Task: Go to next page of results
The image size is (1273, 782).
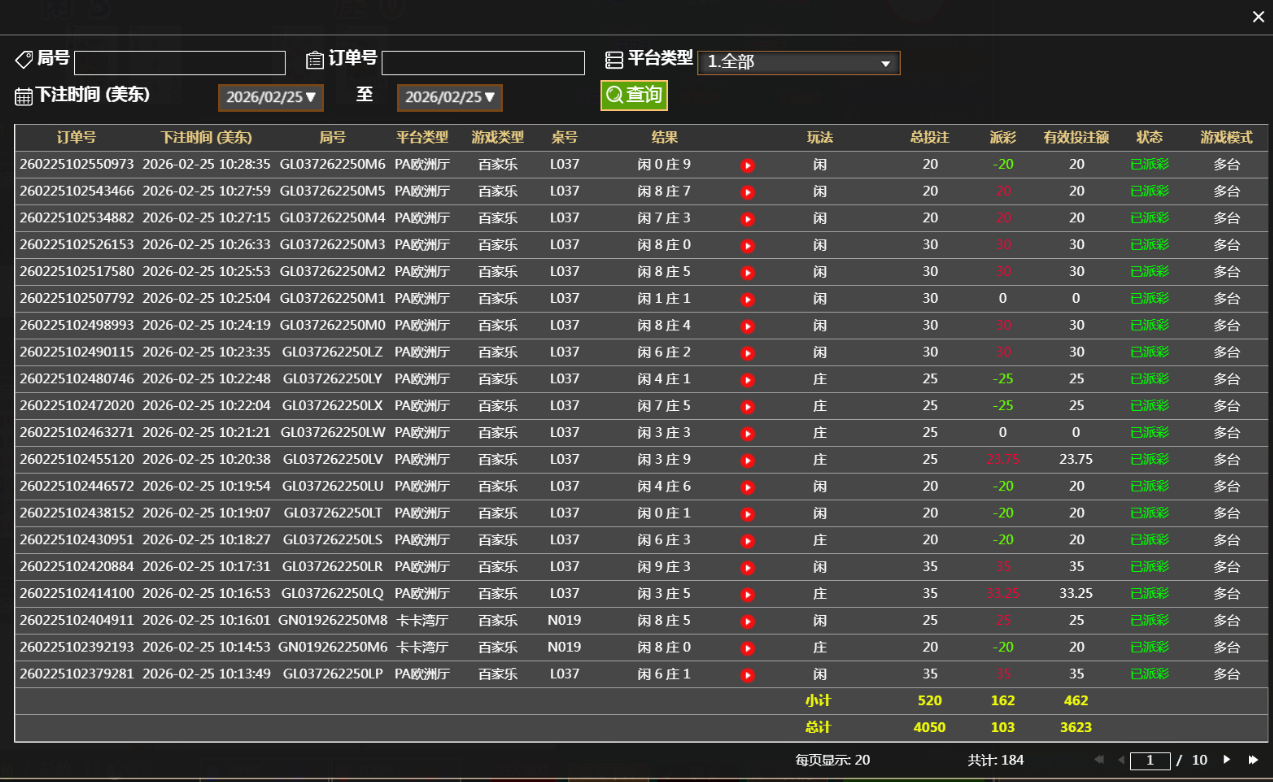Action: [1227, 760]
